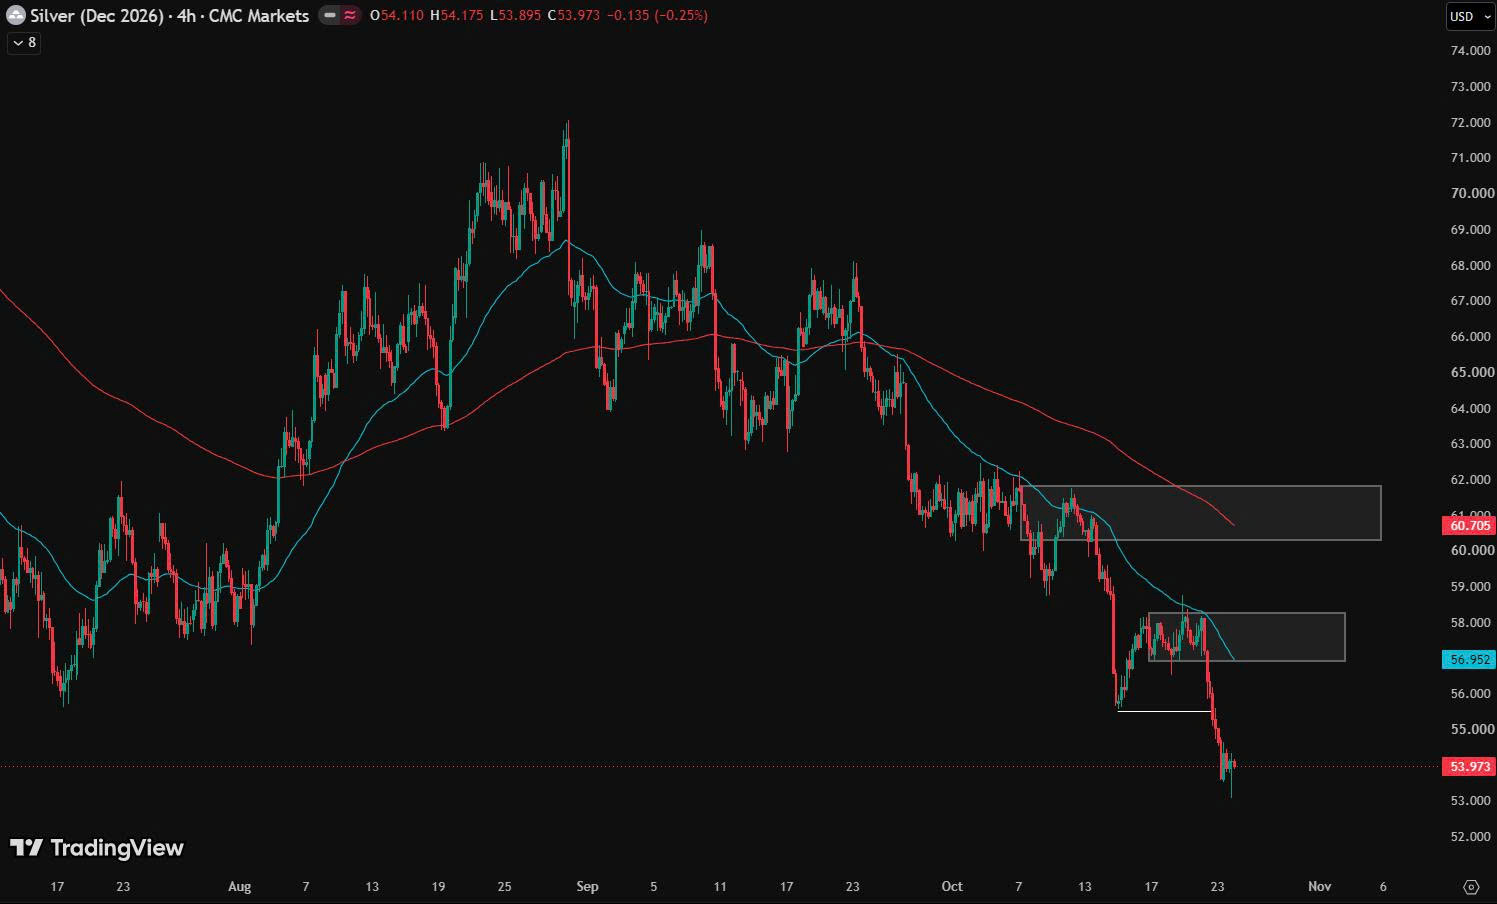
Task: Click the Nov label on time axis
Action: pyautogui.click(x=1320, y=886)
